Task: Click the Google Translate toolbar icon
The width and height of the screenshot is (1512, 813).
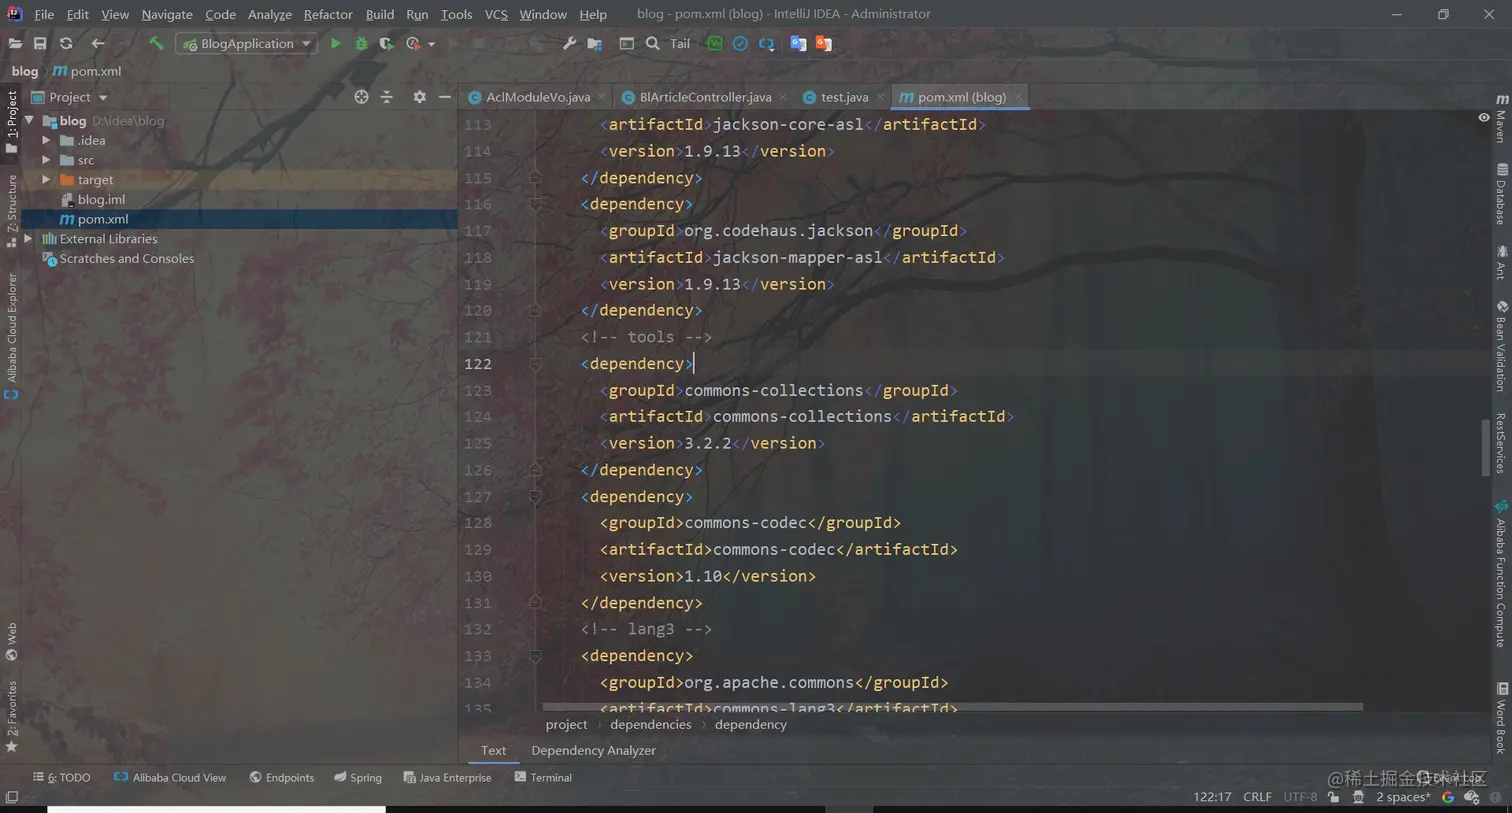Action: tap(798, 43)
